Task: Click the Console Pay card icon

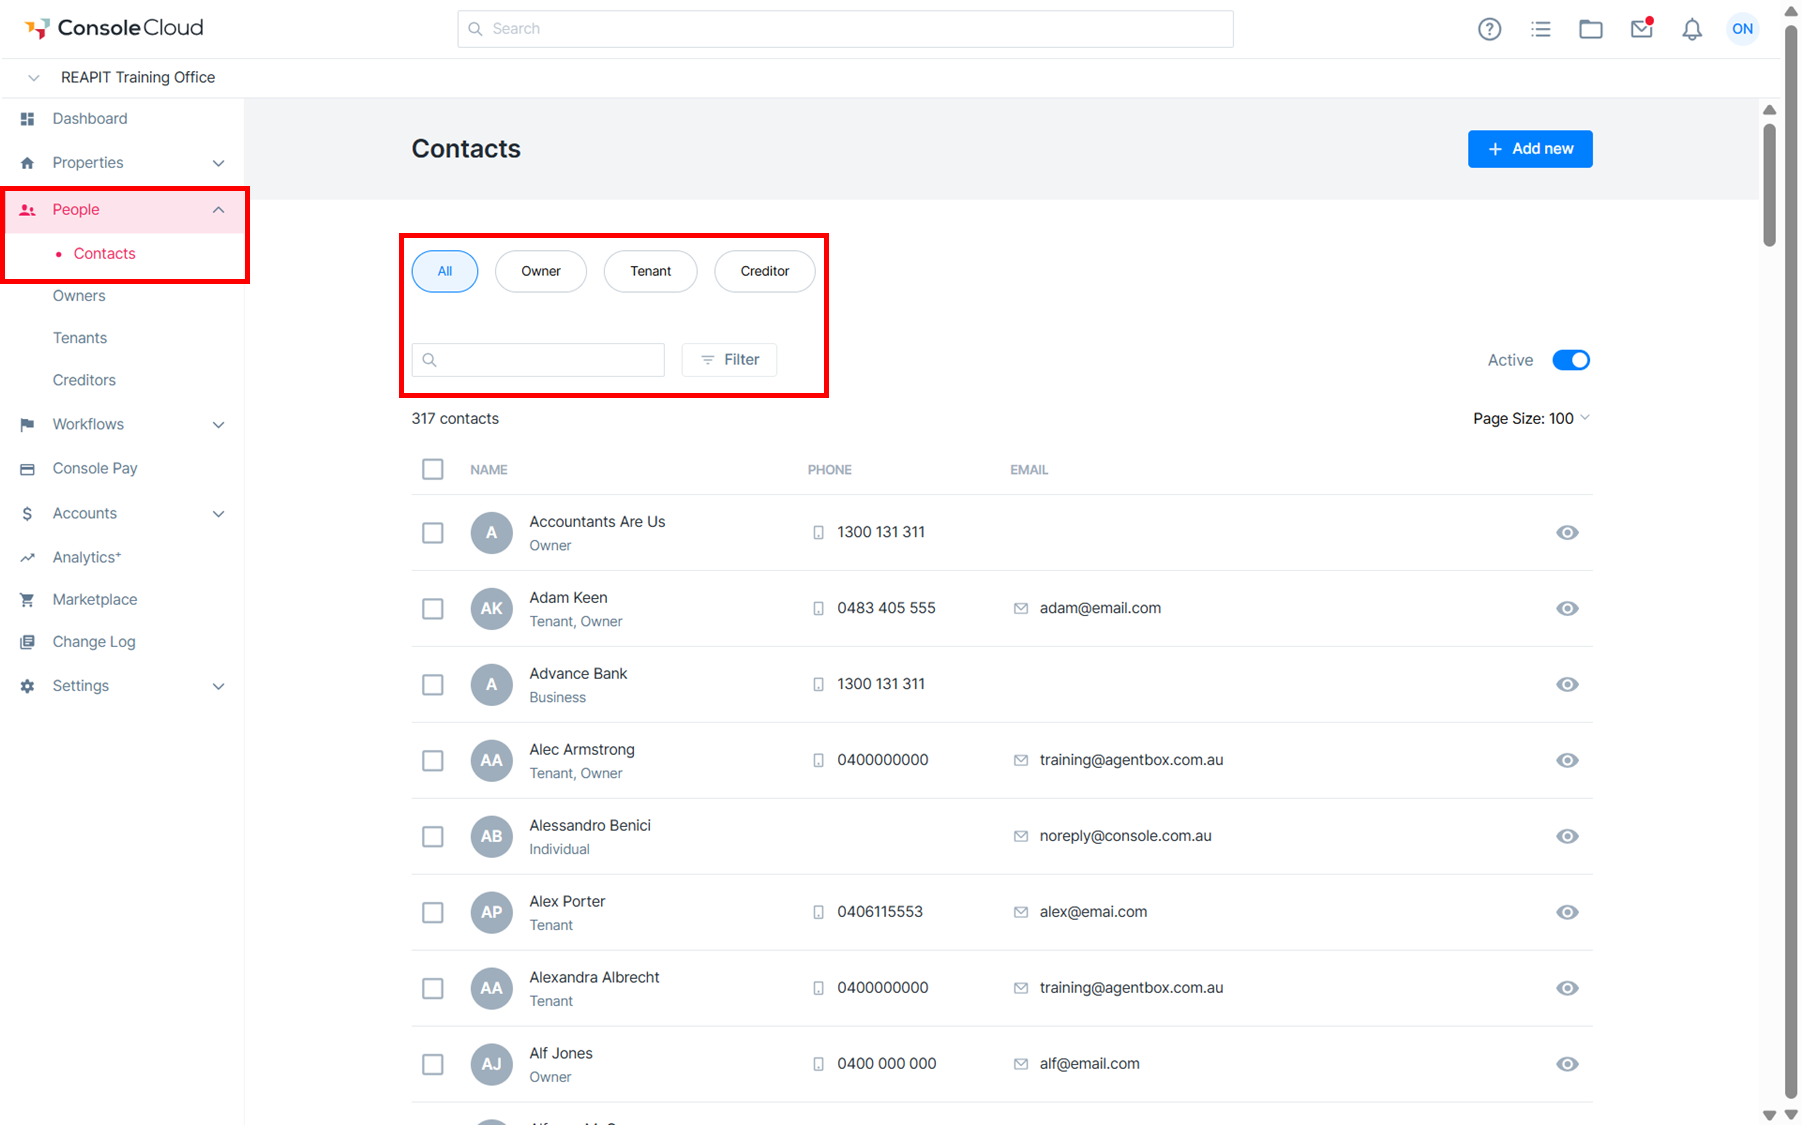Action: (x=28, y=469)
